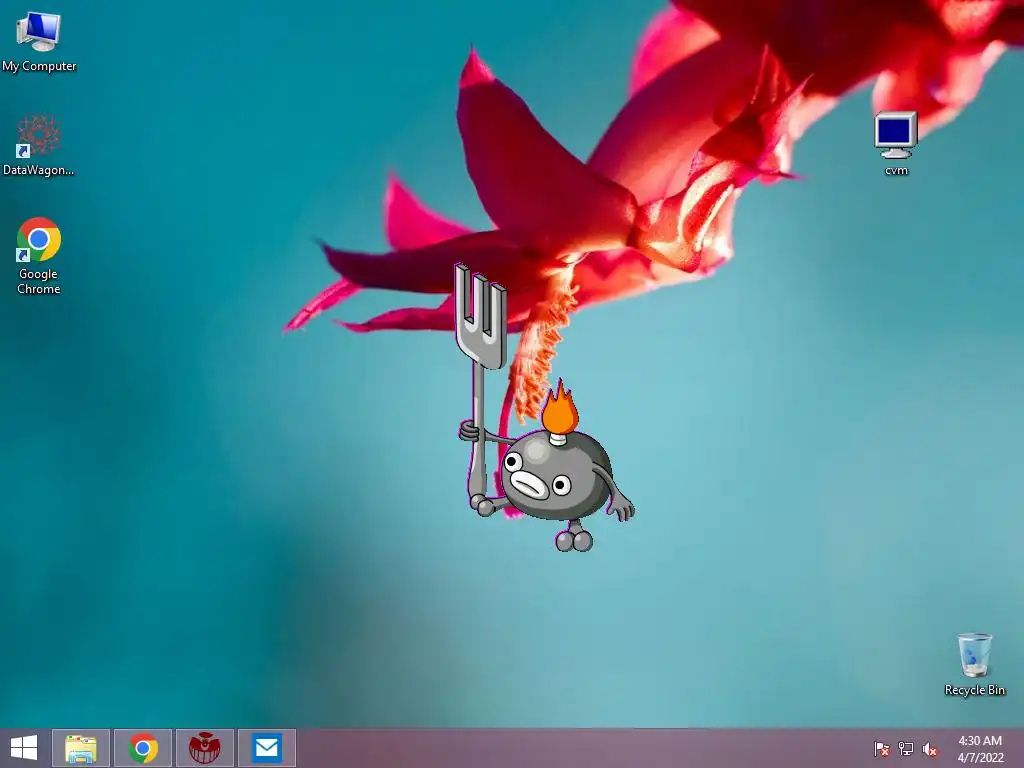Viewport: 1024px width, 768px height.
Task: Open the Action Center flag icon
Action: [882, 748]
